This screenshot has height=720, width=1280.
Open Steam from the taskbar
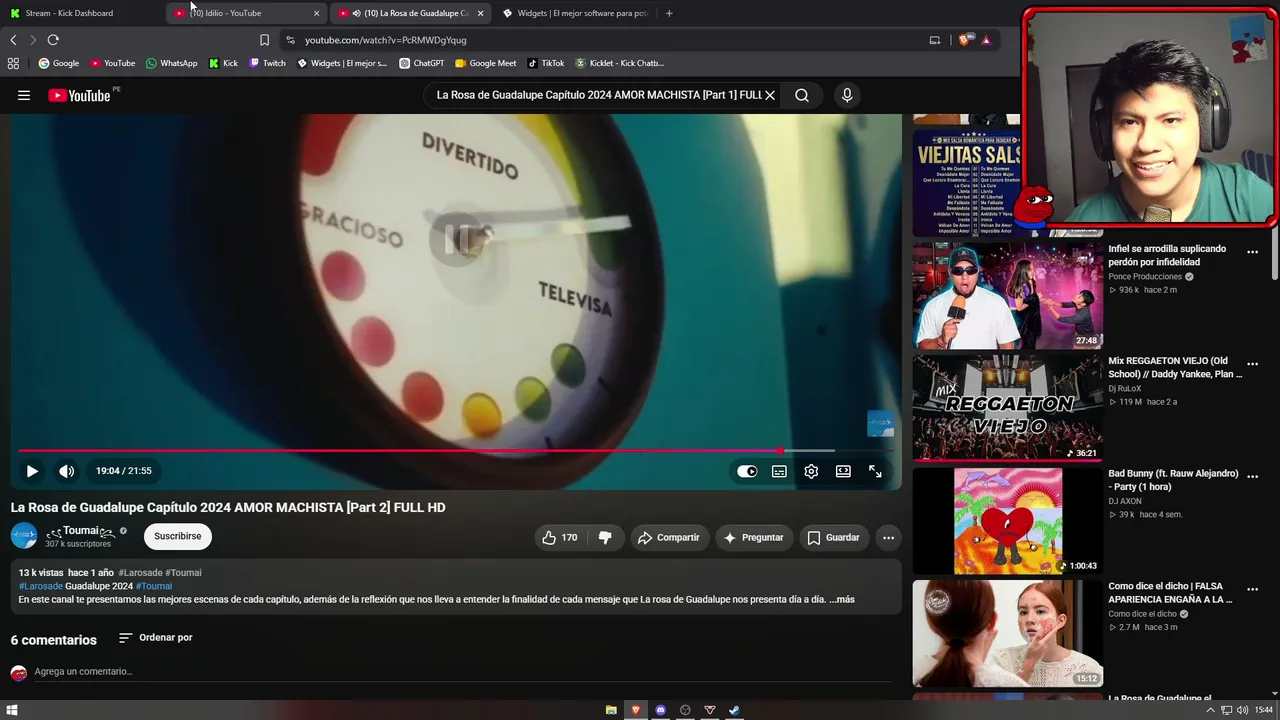click(734, 710)
